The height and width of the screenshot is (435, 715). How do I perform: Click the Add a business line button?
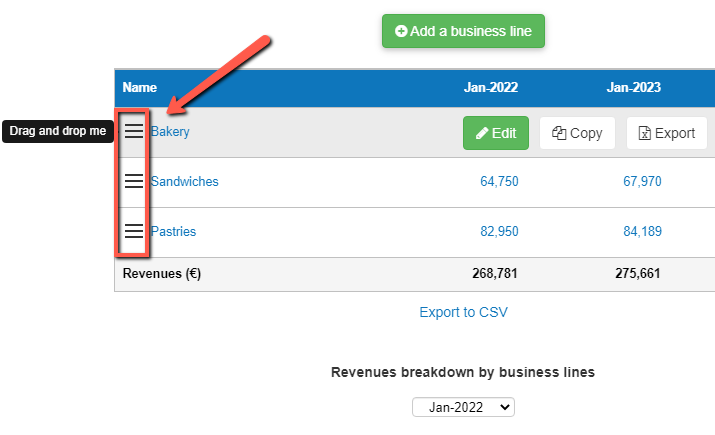pyautogui.click(x=463, y=31)
